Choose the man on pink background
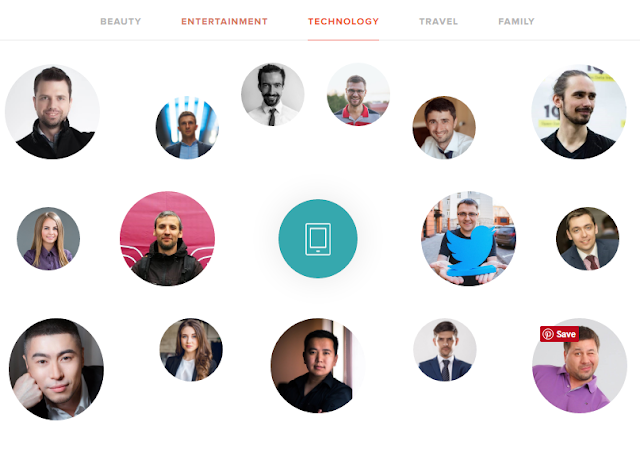Viewport: 640px width, 453px height. [167, 238]
